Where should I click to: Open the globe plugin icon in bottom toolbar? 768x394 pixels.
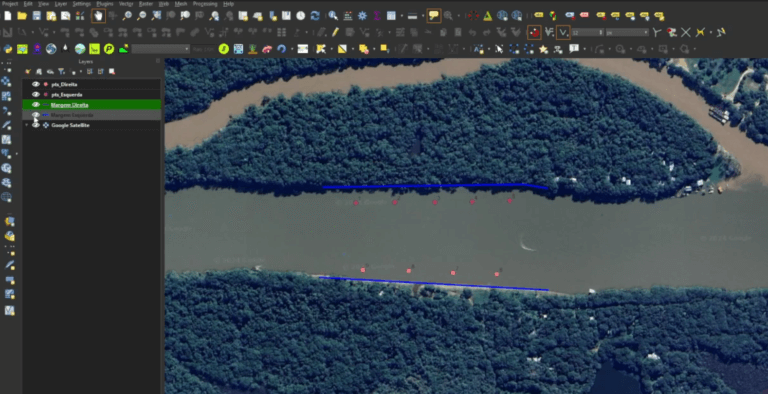tap(51, 49)
